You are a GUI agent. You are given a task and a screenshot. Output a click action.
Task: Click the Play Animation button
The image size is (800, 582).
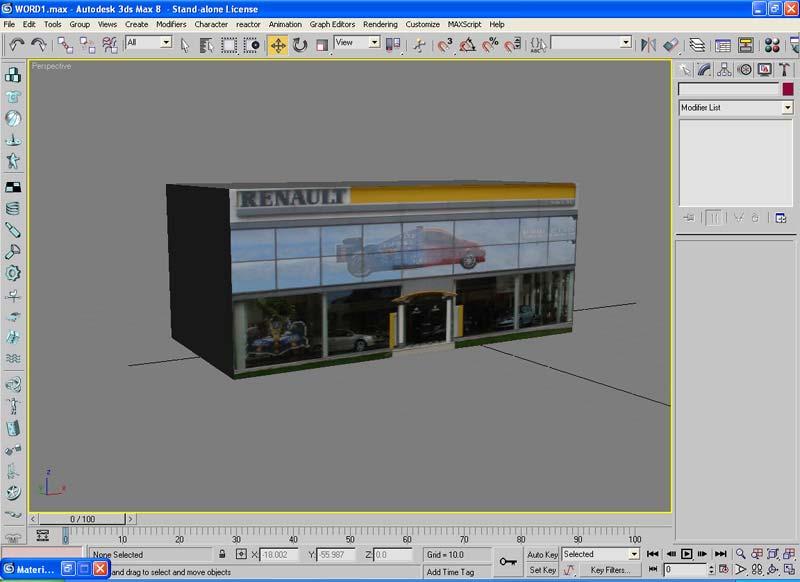coord(687,554)
